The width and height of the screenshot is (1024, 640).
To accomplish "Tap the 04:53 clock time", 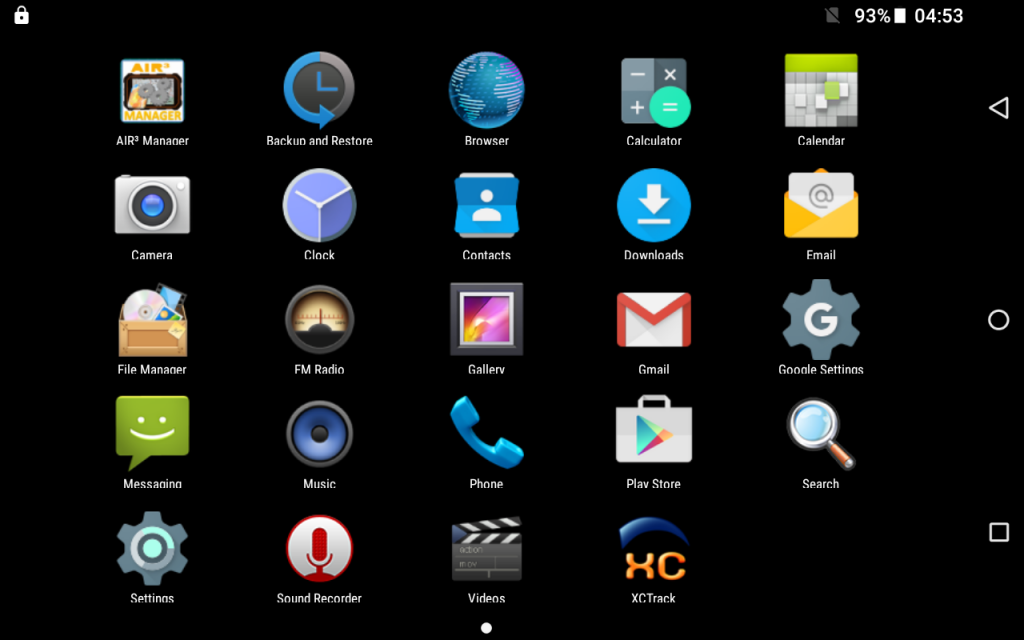I will [938, 16].
